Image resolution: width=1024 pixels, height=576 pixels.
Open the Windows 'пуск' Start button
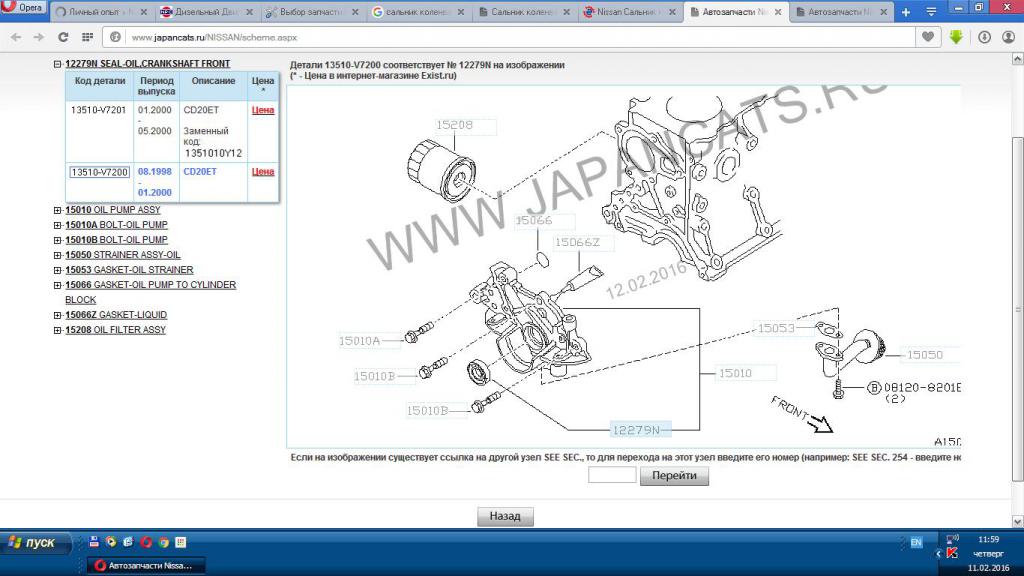point(35,543)
